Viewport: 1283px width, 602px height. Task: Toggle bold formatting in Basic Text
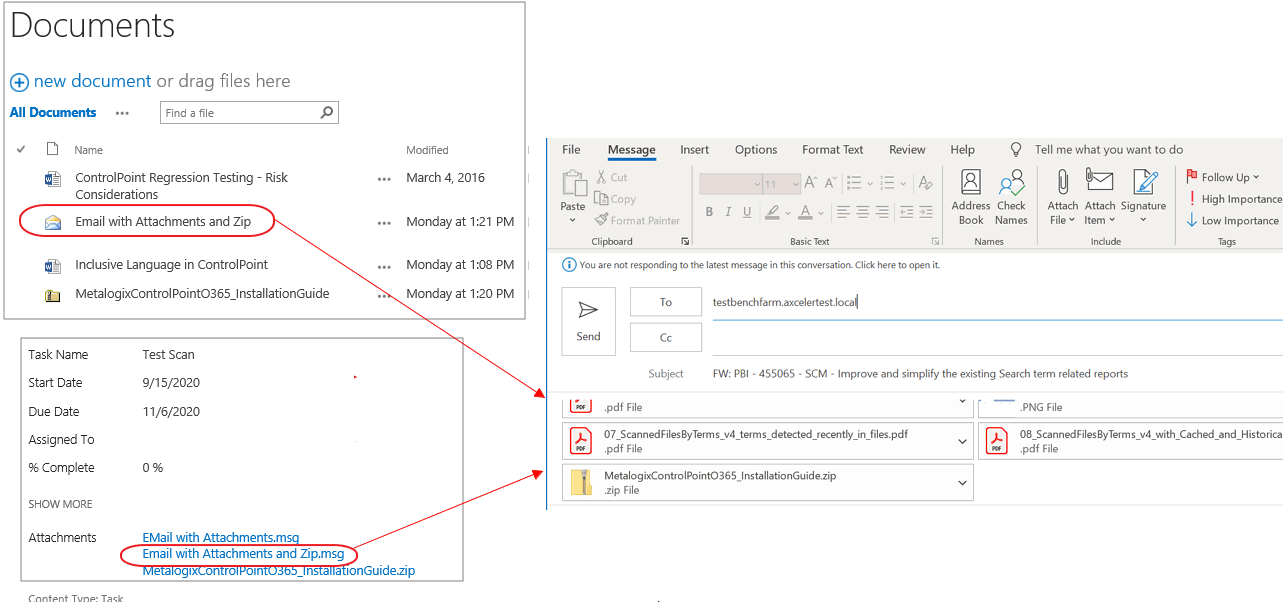click(709, 213)
